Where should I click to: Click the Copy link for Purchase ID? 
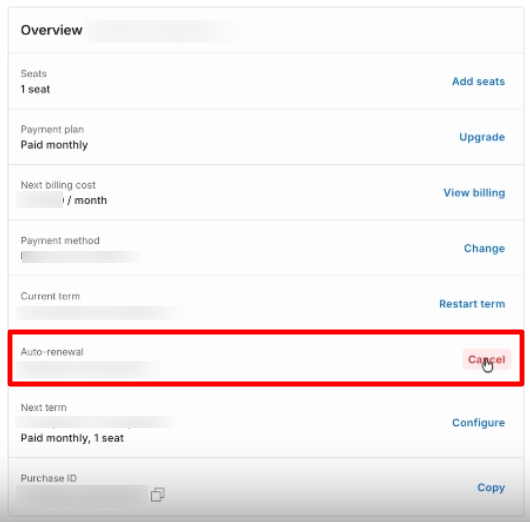(491, 488)
